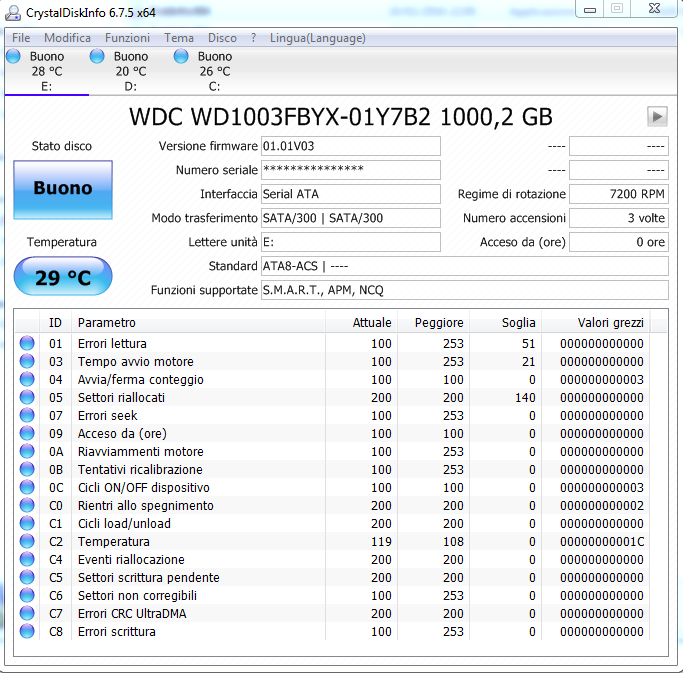Click the firmware version field
This screenshot has width=683, height=673.
click(x=350, y=146)
